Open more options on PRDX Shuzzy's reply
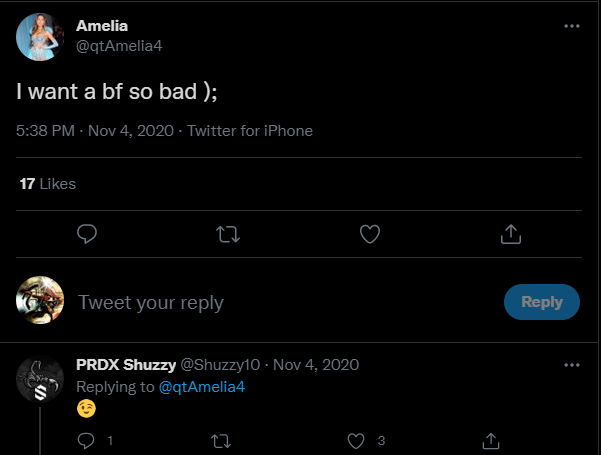Viewport: 601px width, 455px height. 571,364
